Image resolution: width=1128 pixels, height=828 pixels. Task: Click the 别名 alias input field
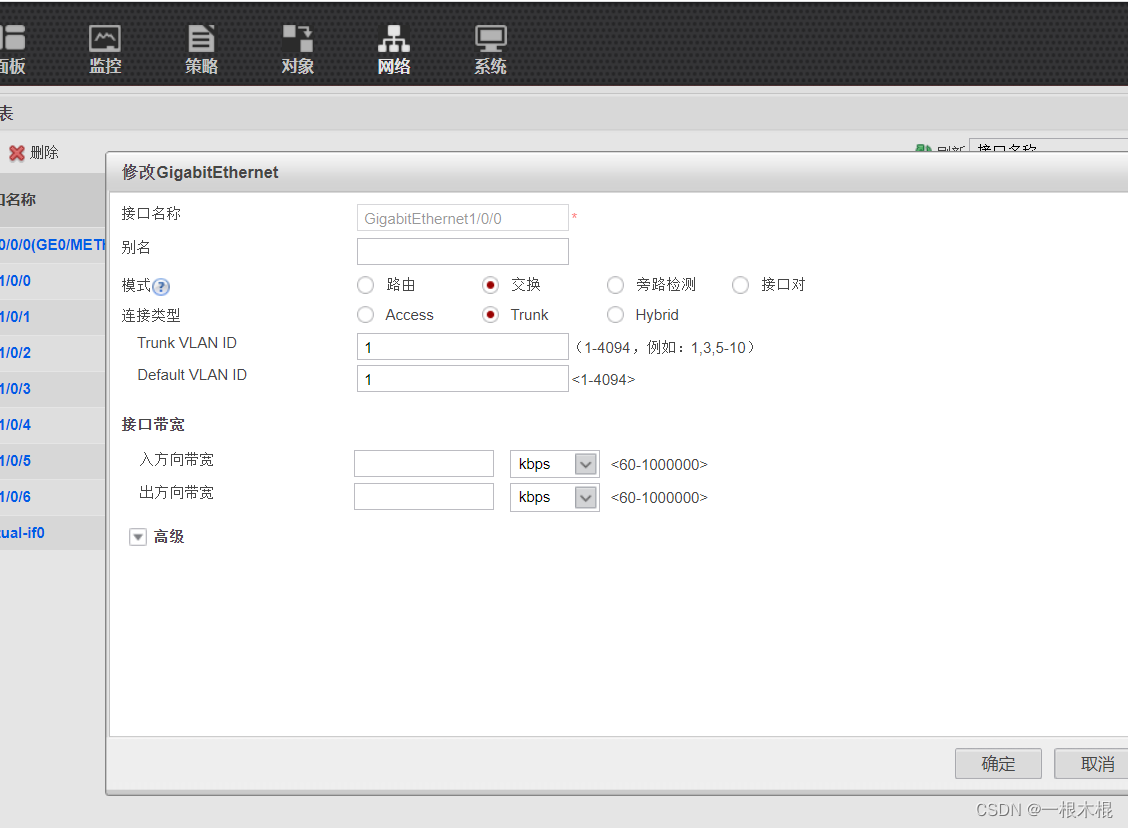pos(463,252)
